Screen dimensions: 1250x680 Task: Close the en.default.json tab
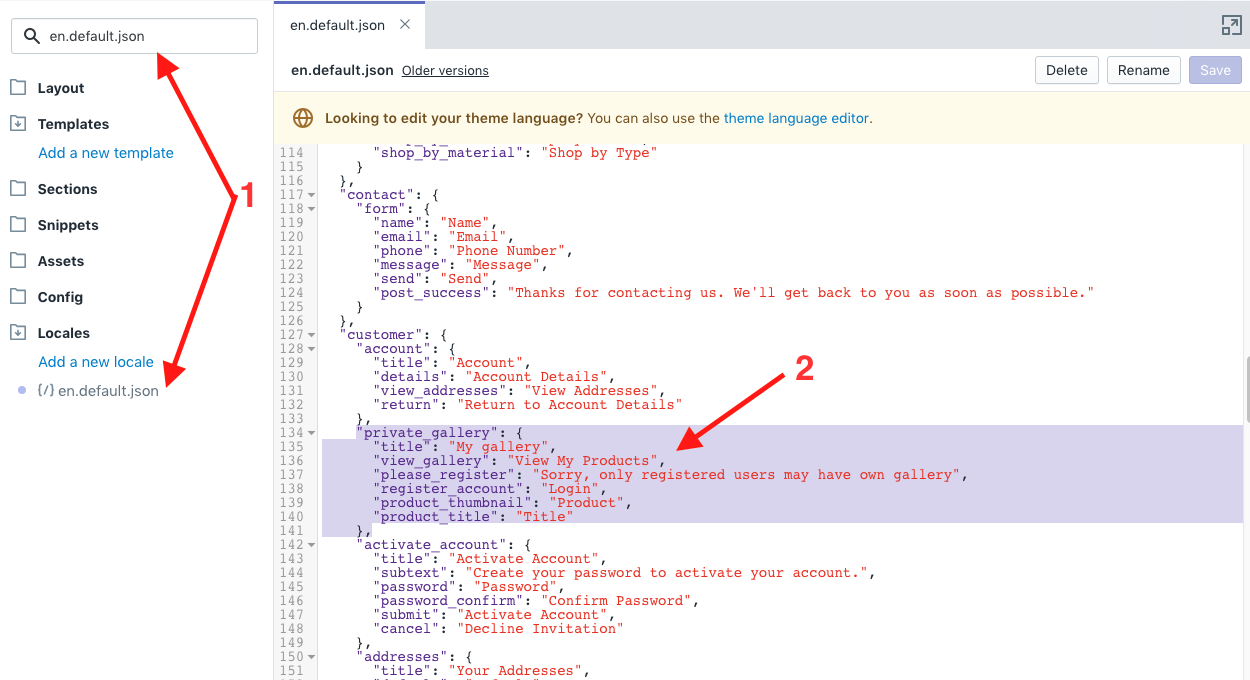[x=404, y=24]
